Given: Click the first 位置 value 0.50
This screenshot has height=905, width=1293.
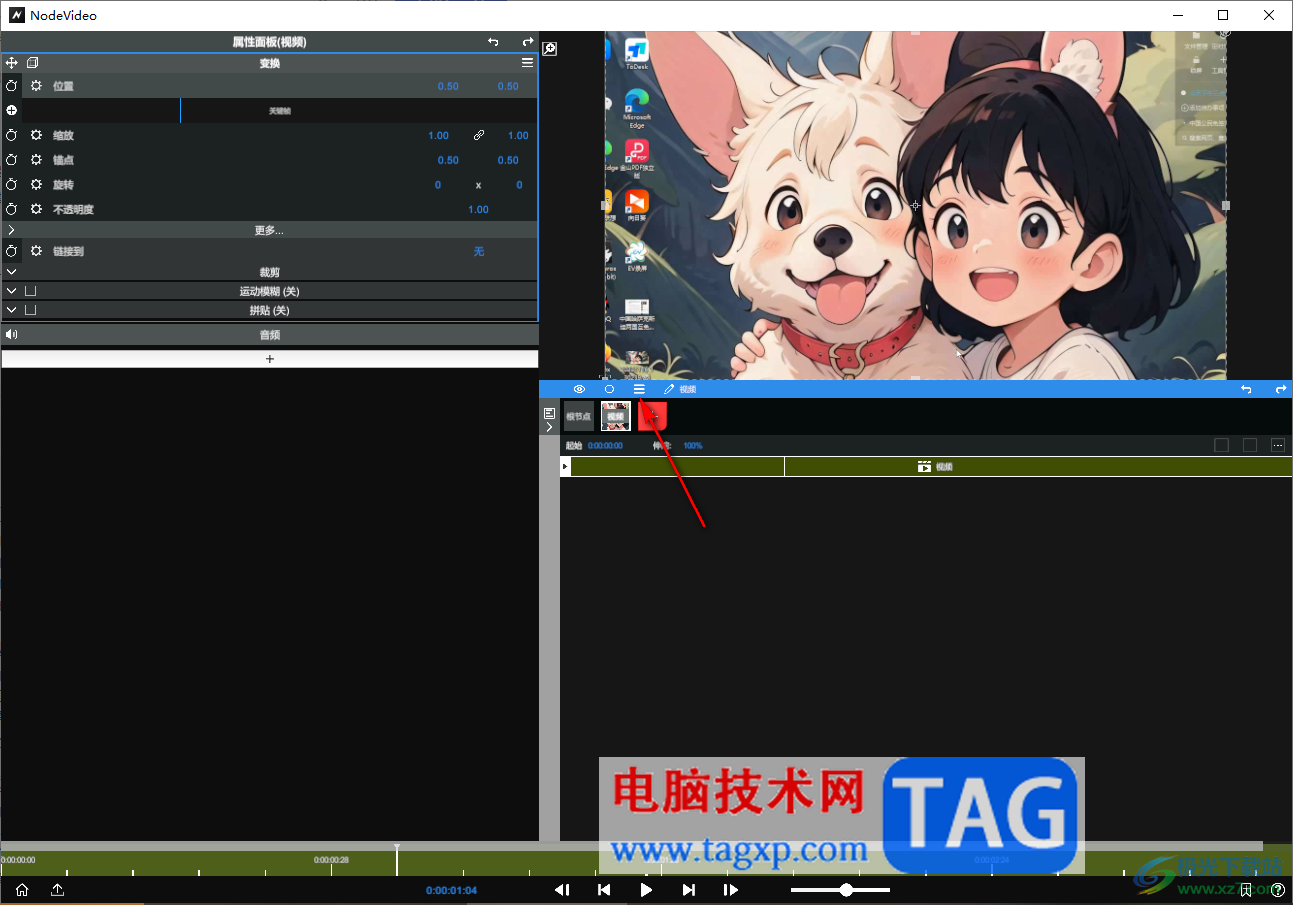Looking at the screenshot, I should click(448, 86).
